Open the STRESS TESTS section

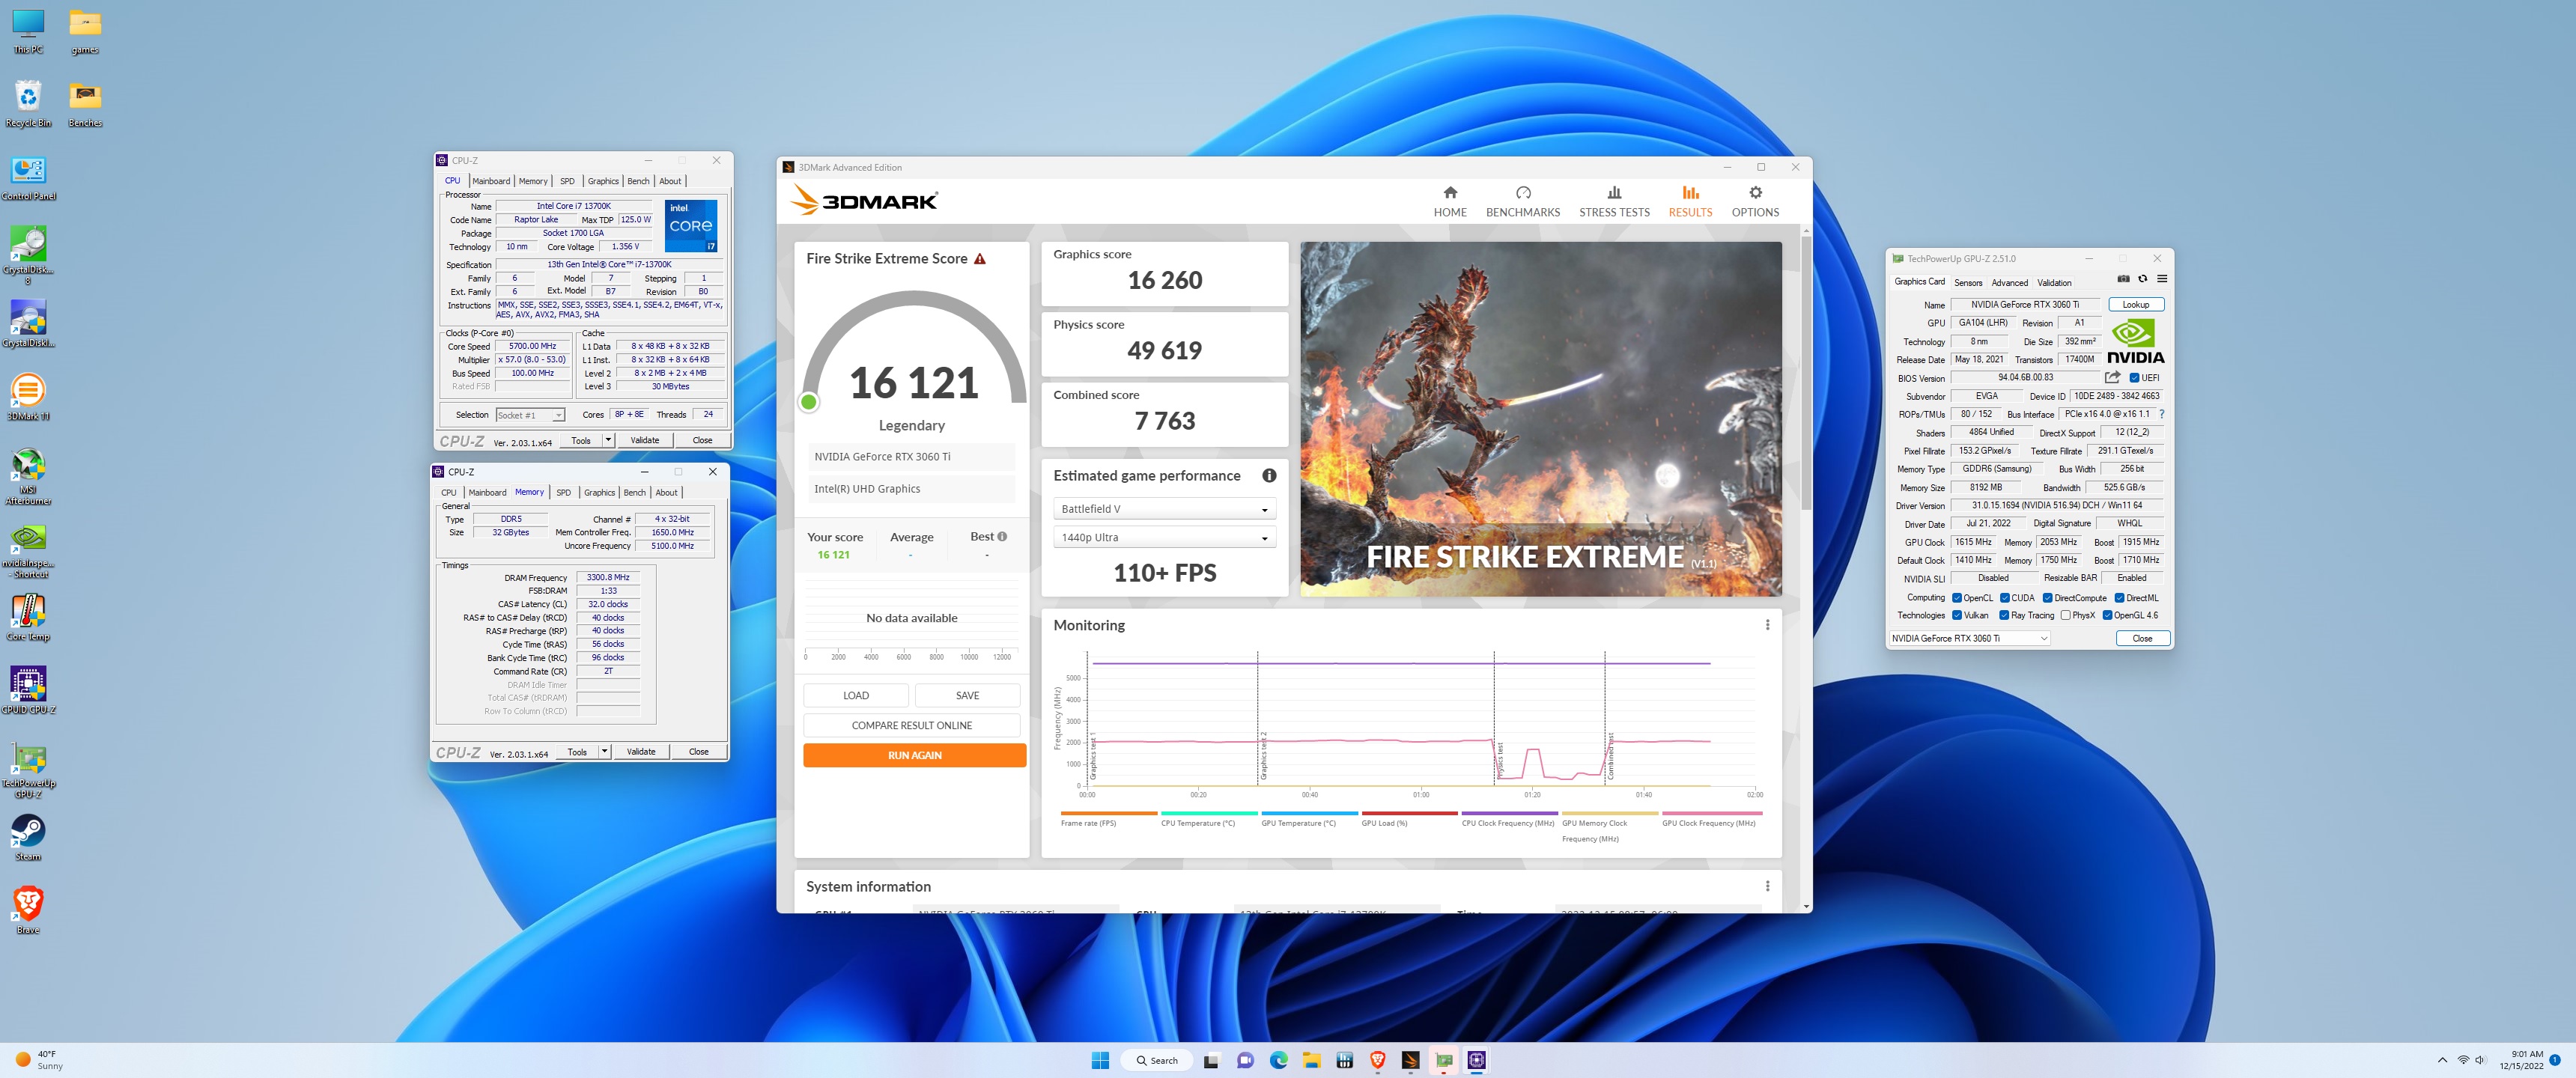click(1613, 201)
